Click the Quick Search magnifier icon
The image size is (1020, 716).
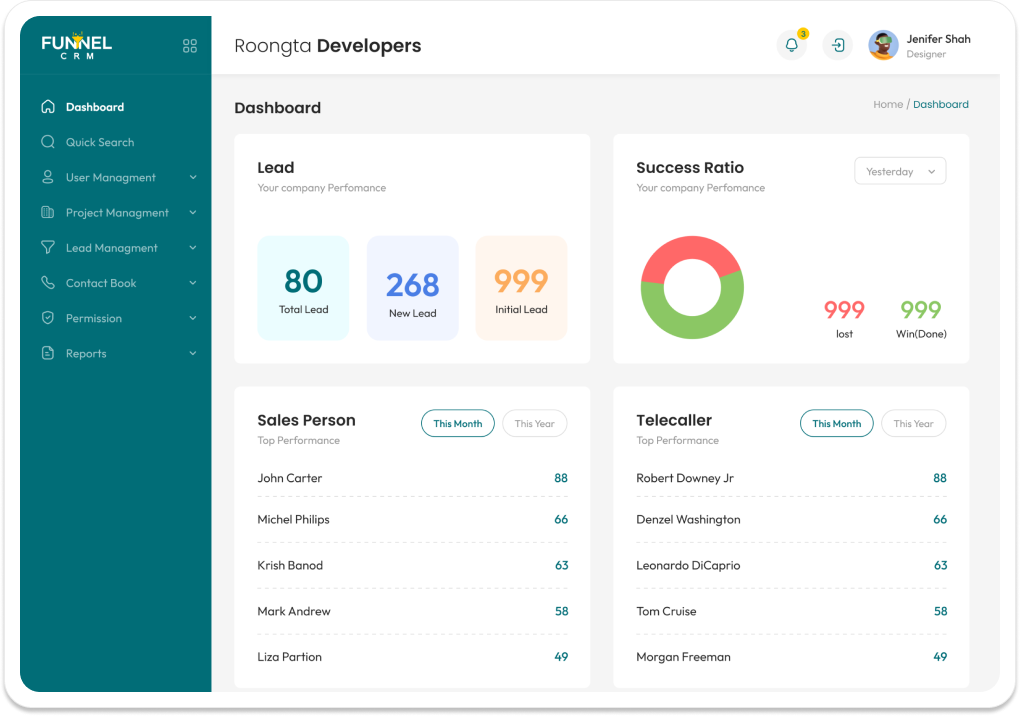tap(47, 142)
